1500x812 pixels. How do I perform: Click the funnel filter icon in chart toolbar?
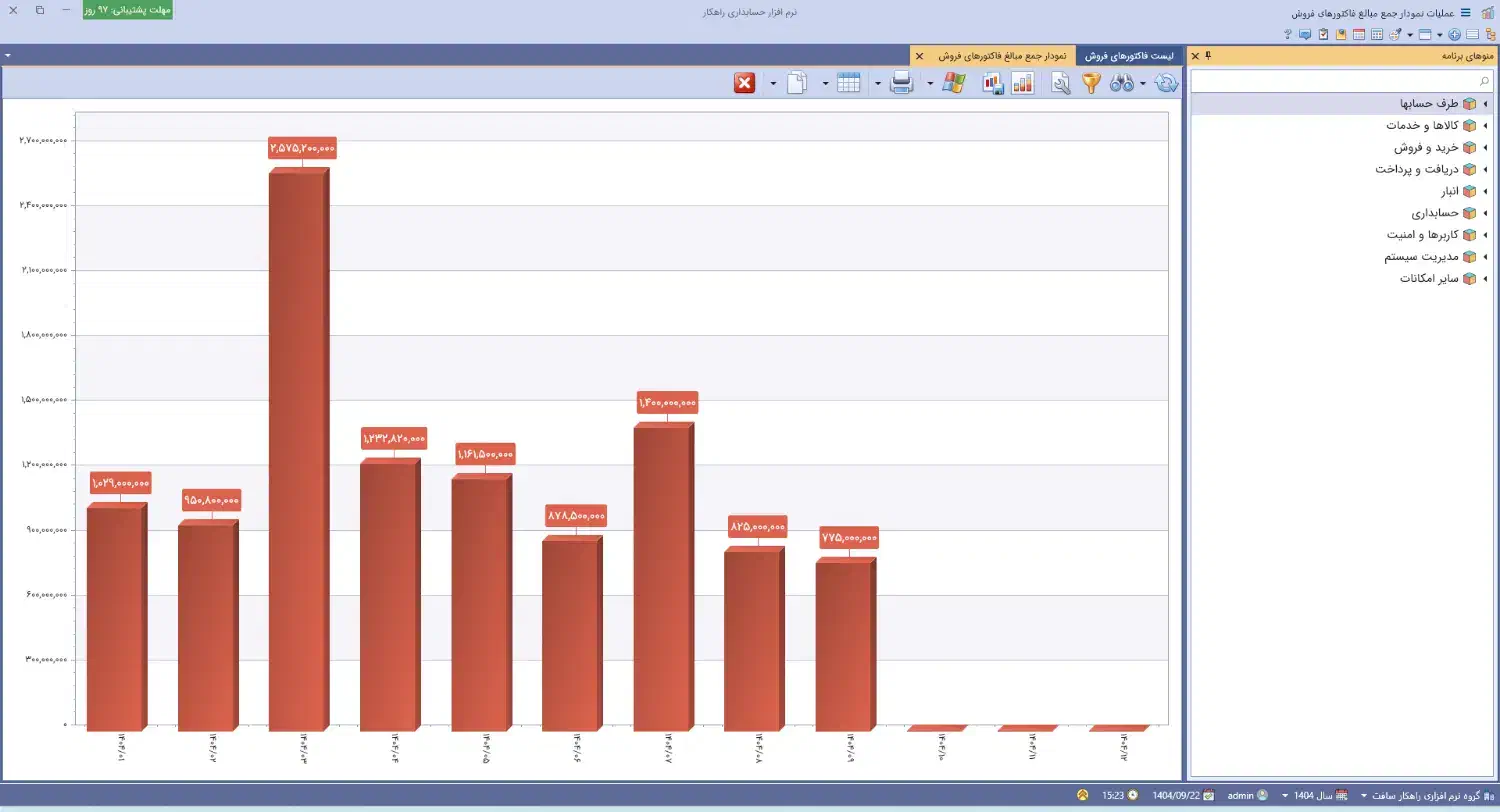[x=1091, y=83]
